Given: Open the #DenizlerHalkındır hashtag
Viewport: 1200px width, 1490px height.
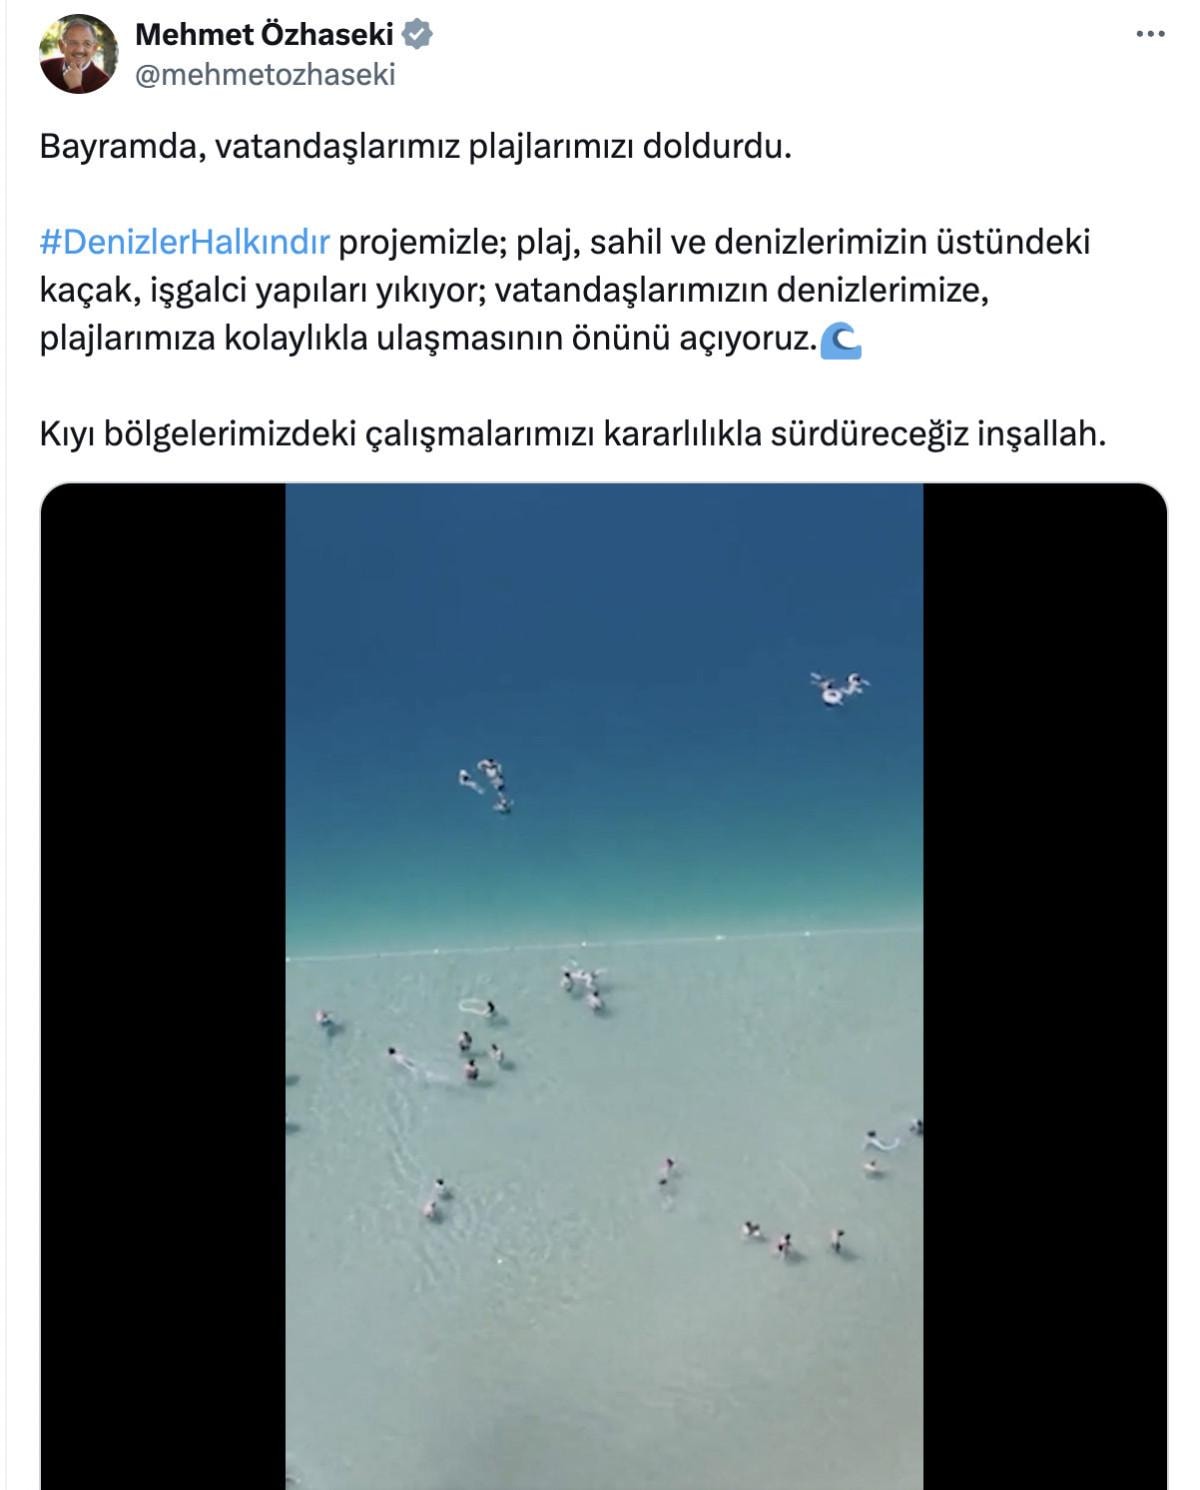Looking at the screenshot, I should pyautogui.click(x=184, y=242).
